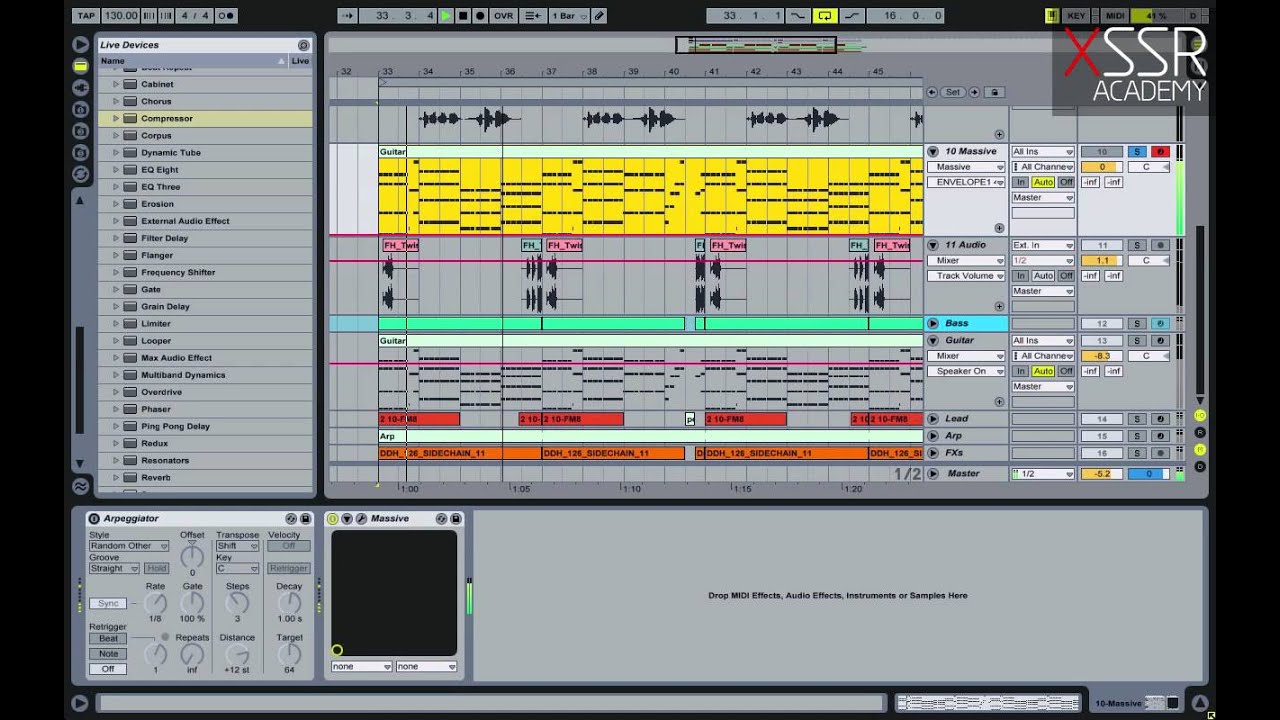1280x720 pixels.
Task: Toggle track Delay D button
Action: tap(1200, 466)
